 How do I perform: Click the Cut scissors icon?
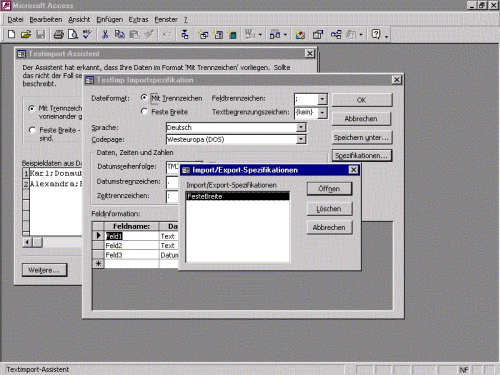tap(105, 34)
